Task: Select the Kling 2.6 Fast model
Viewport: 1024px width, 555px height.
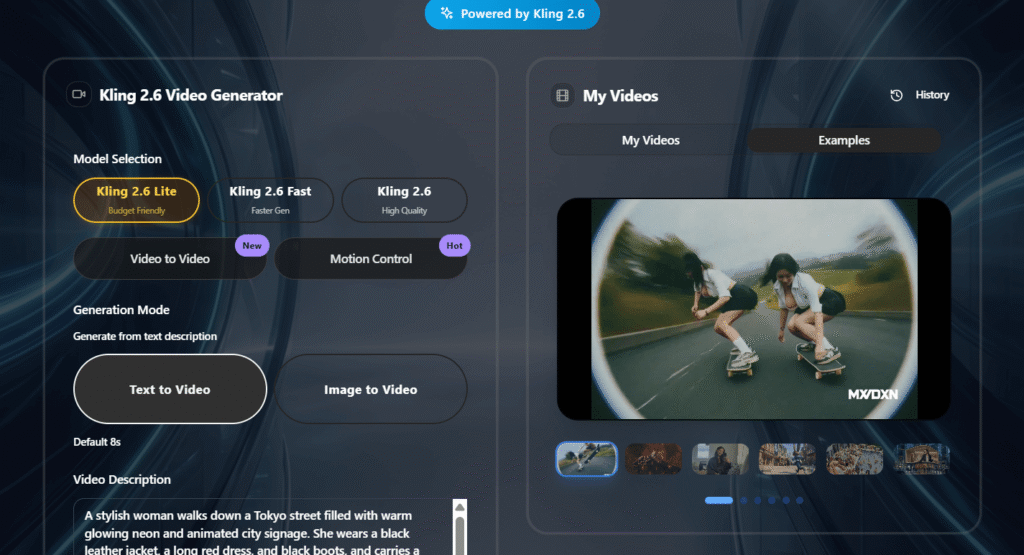Action: point(270,200)
